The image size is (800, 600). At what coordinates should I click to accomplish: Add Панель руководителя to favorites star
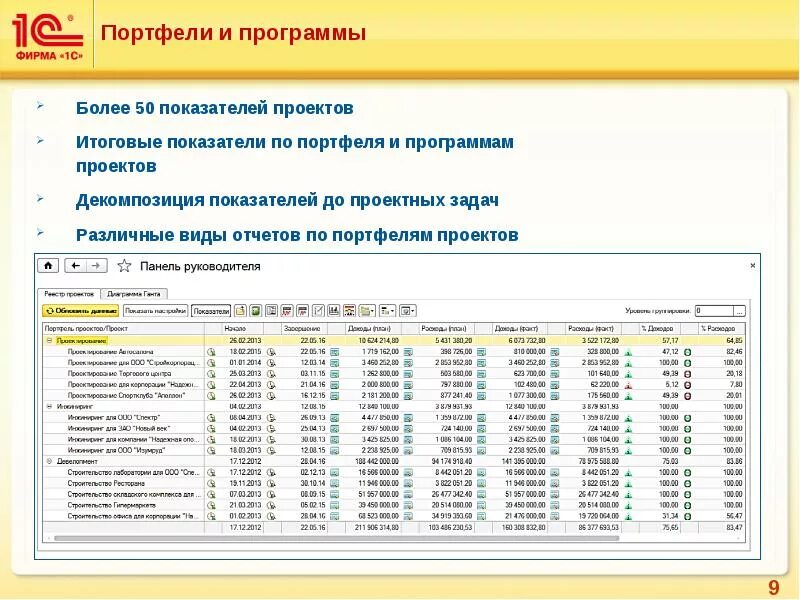point(124,266)
